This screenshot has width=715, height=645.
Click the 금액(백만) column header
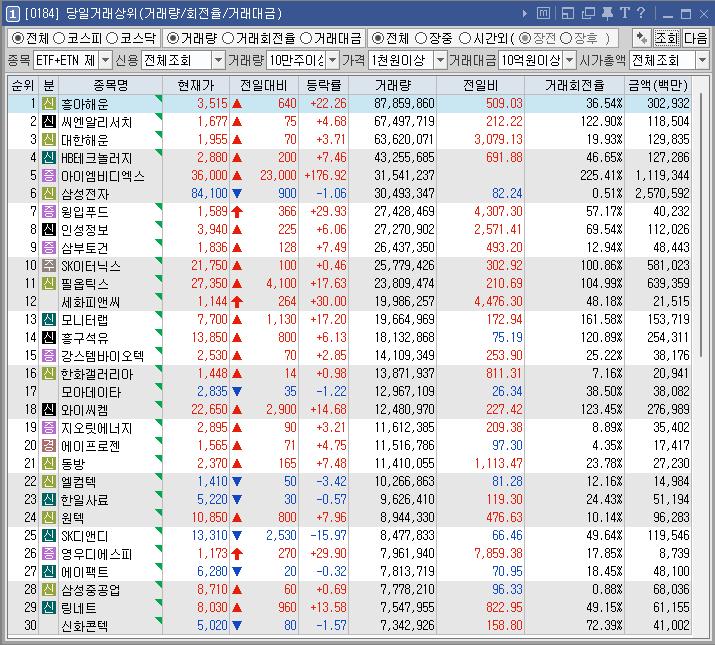(657, 85)
